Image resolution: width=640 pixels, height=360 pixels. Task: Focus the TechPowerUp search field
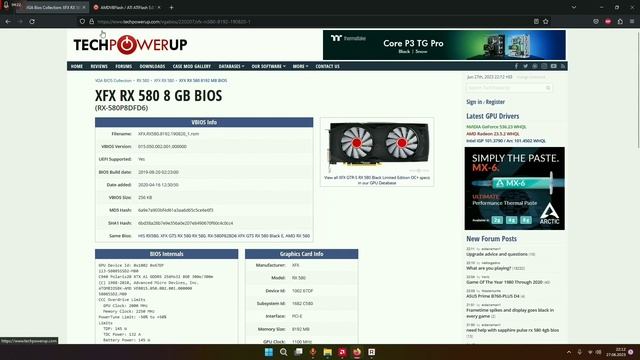509,88
